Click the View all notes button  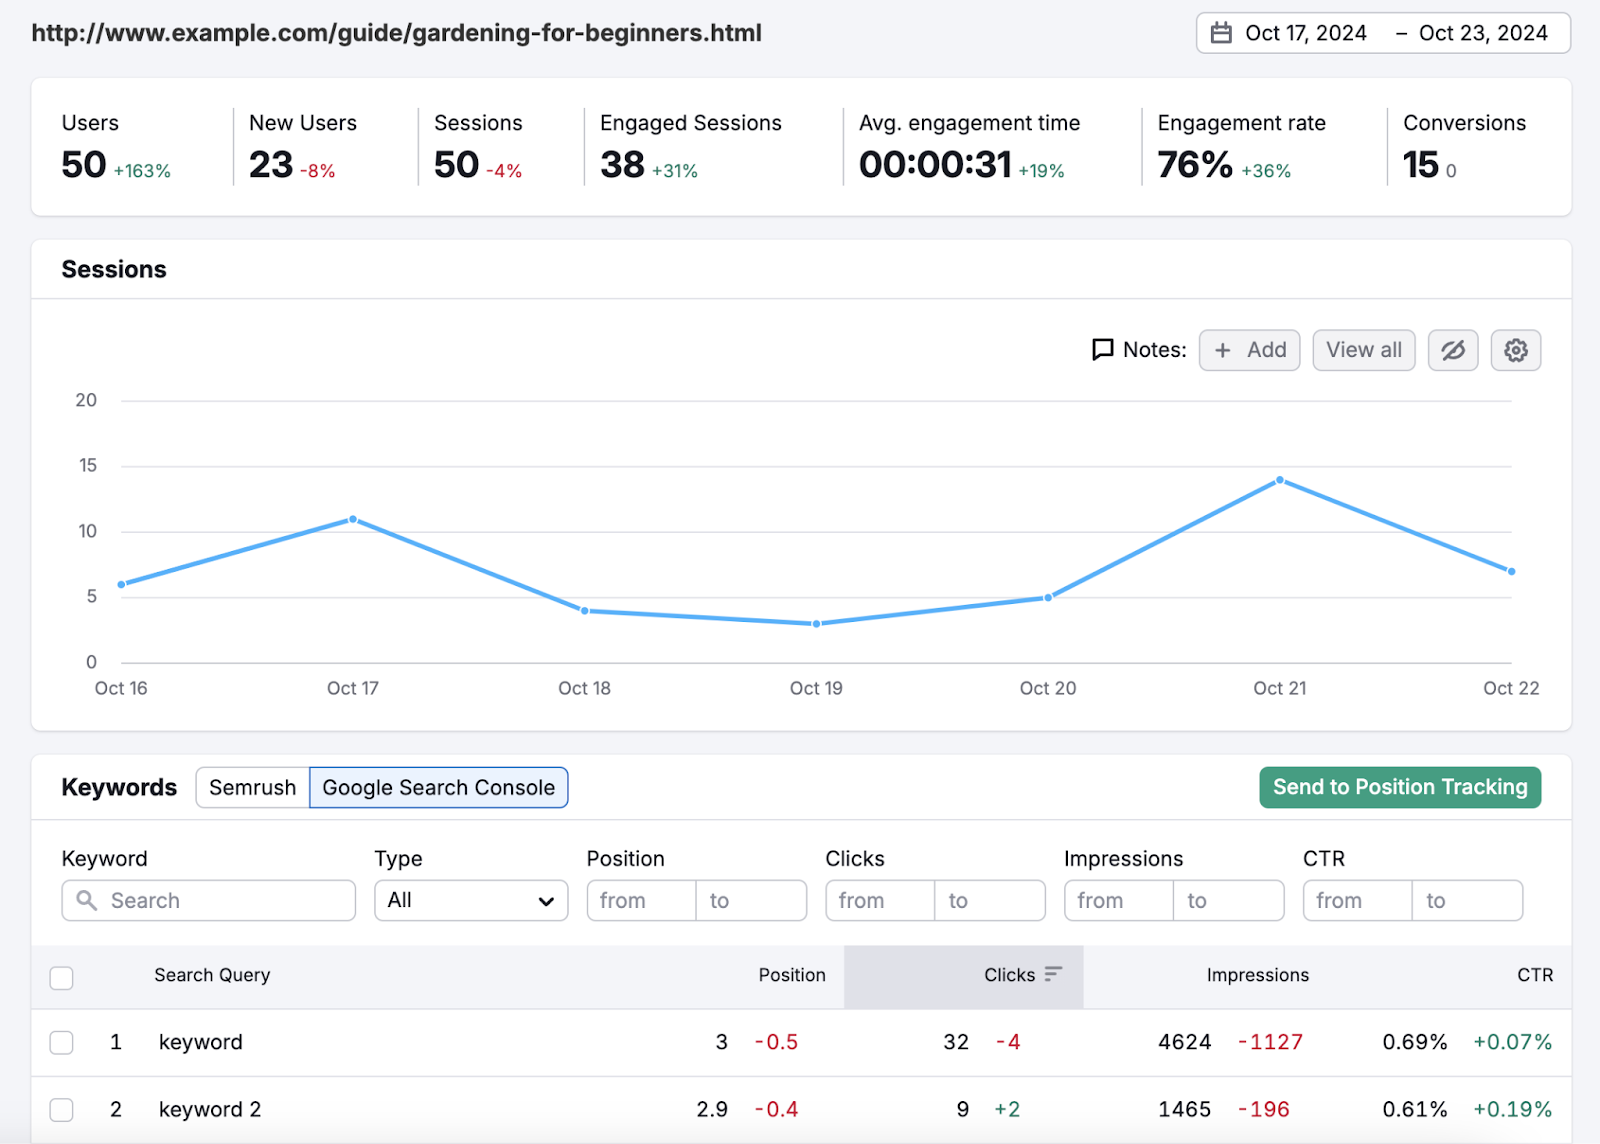click(x=1363, y=350)
